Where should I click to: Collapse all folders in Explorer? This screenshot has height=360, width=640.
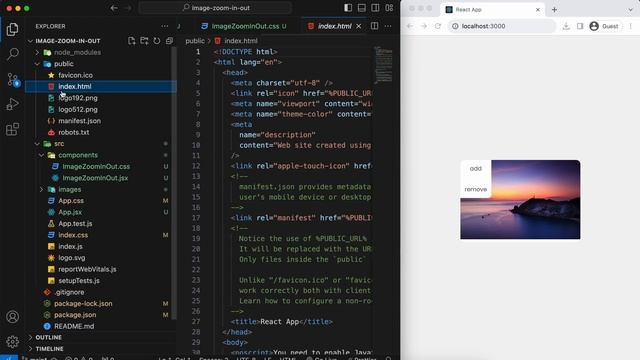[x=169, y=41]
